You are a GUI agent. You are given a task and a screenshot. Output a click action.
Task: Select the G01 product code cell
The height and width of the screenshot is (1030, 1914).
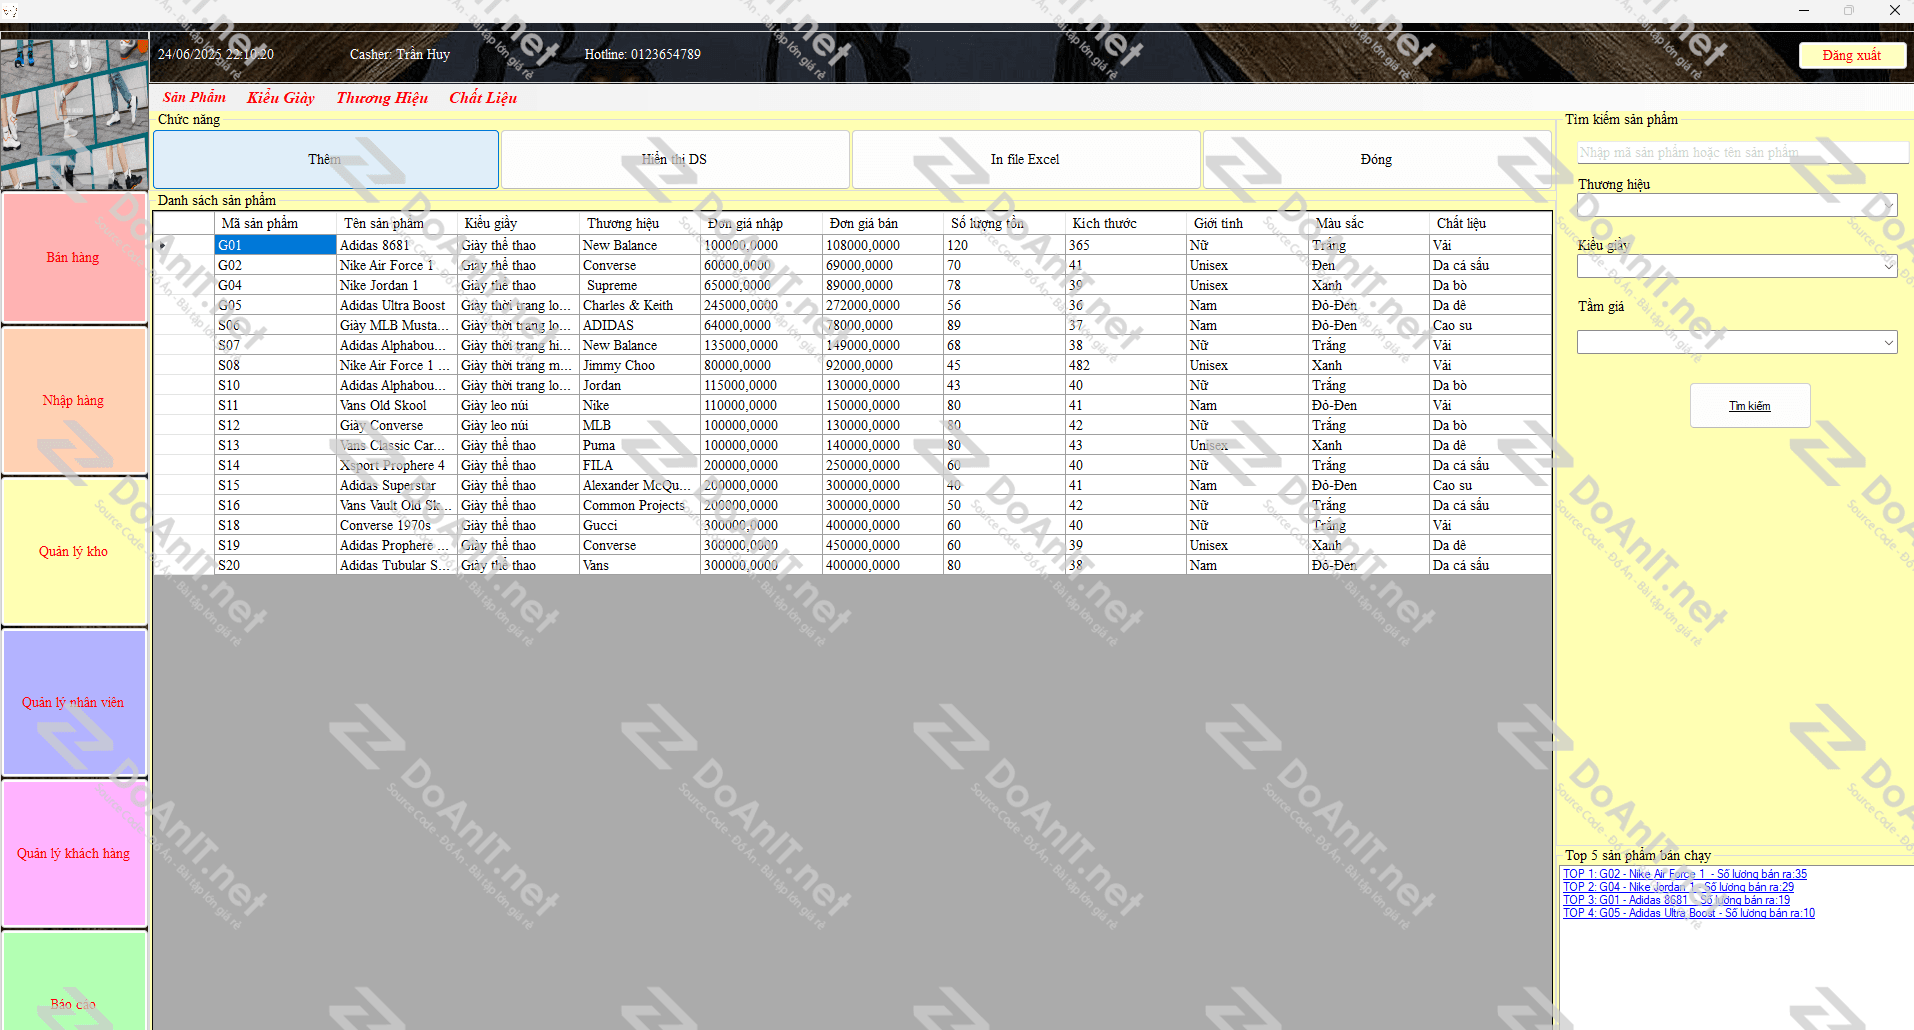276,245
